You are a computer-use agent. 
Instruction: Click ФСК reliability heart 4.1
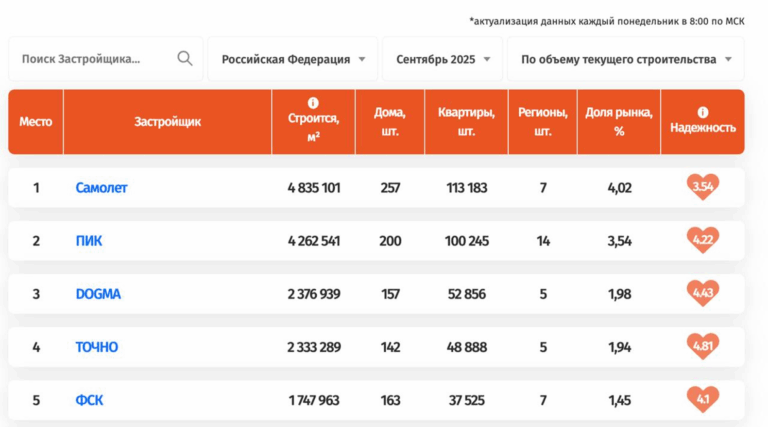click(703, 399)
